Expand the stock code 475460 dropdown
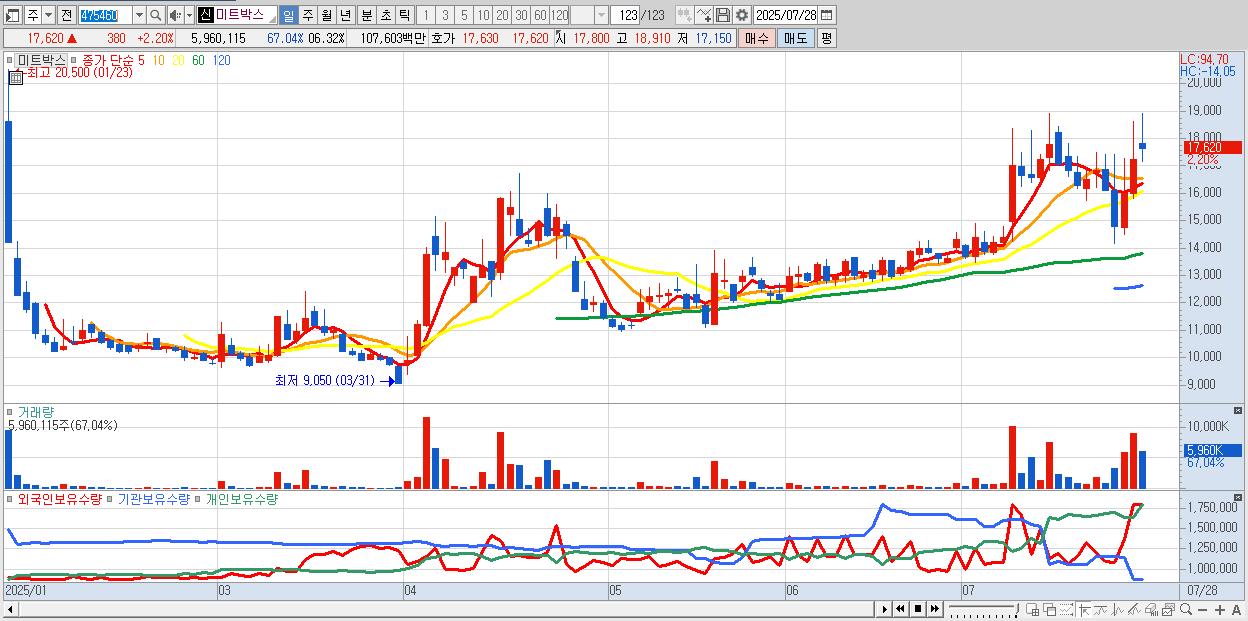 [x=139, y=15]
